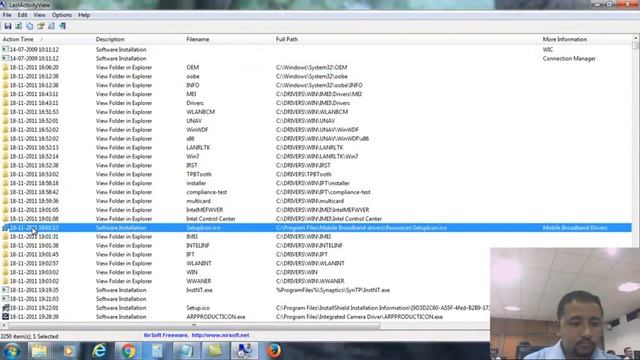This screenshot has width=640, height=360.
Task: Click the Refresh toolbar icon
Action: (x=19, y=26)
